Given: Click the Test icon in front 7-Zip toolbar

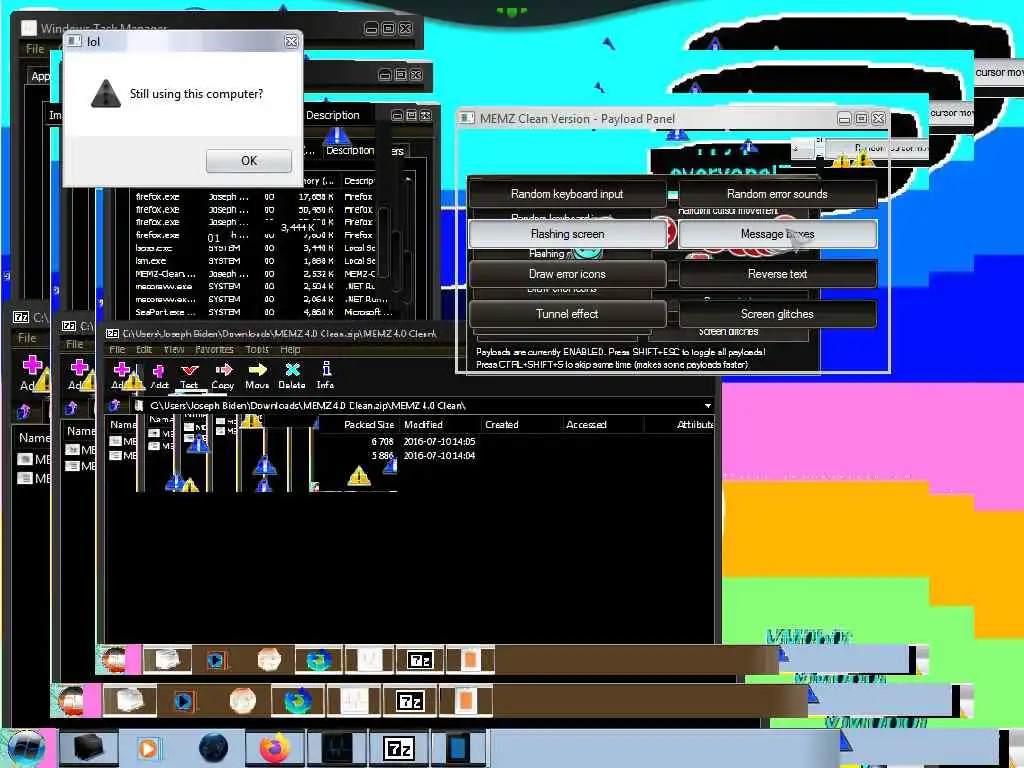Looking at the screenshot, I should pyautogui.click(x=189, y=370).
